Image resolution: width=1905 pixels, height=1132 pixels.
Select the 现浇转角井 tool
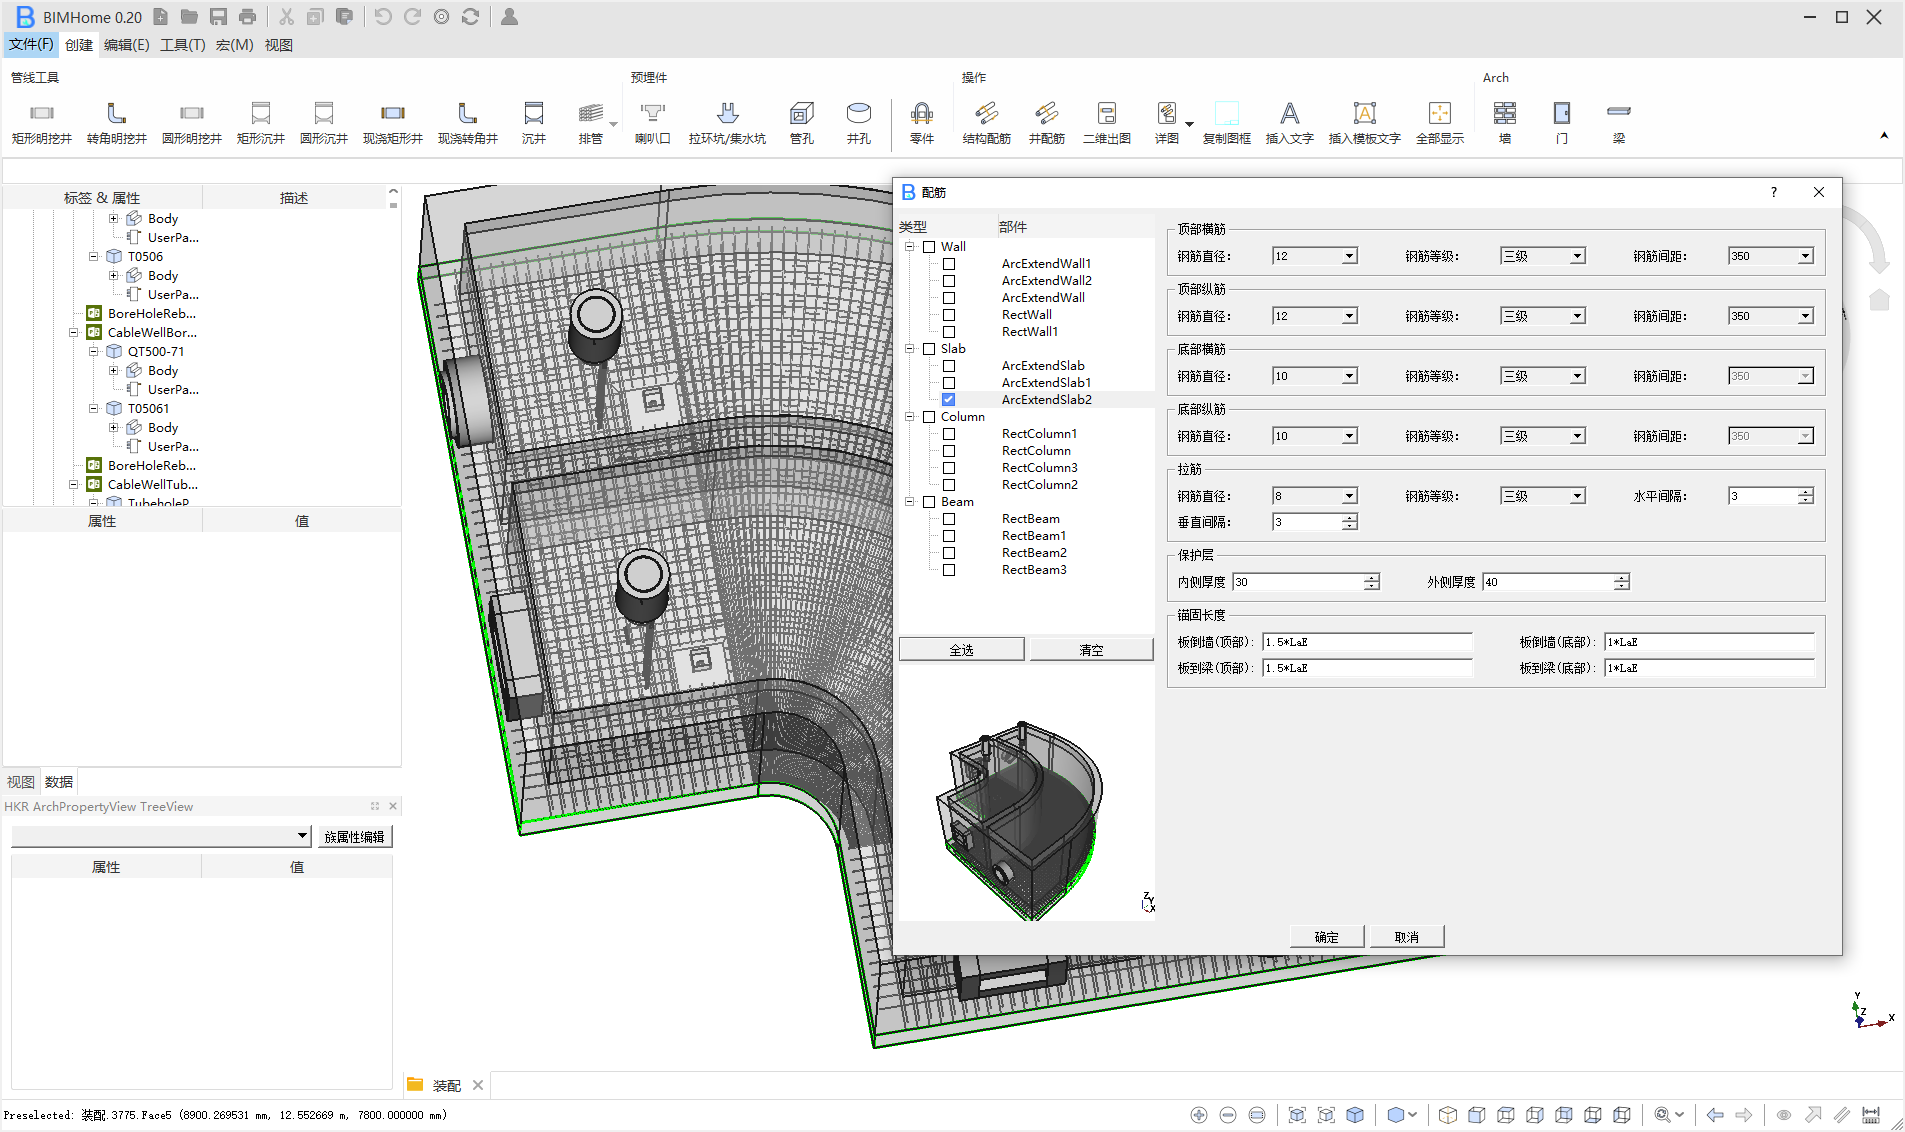coord(468,123)
